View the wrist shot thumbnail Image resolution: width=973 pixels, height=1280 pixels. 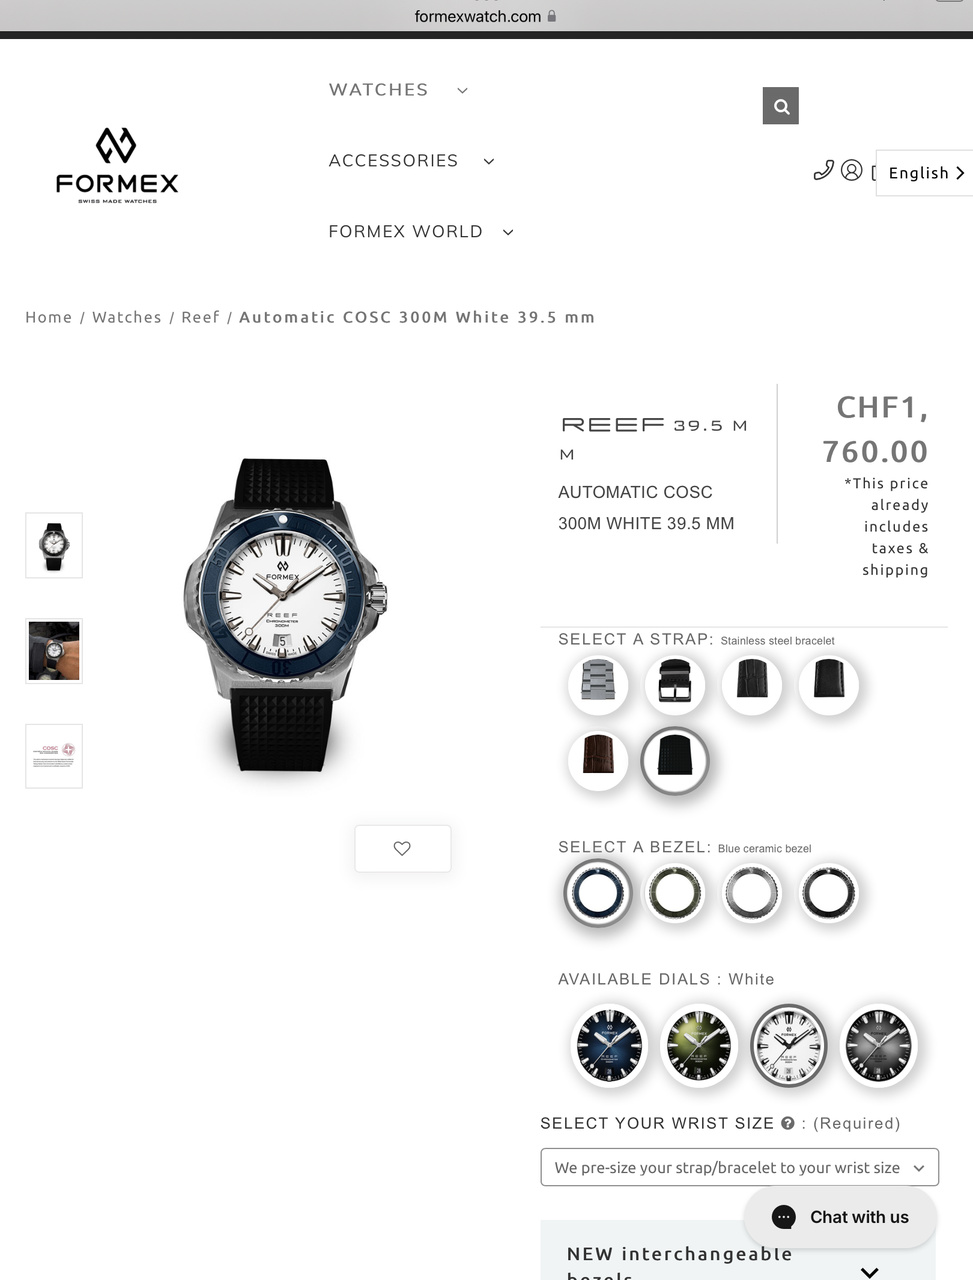pos(54,651)
